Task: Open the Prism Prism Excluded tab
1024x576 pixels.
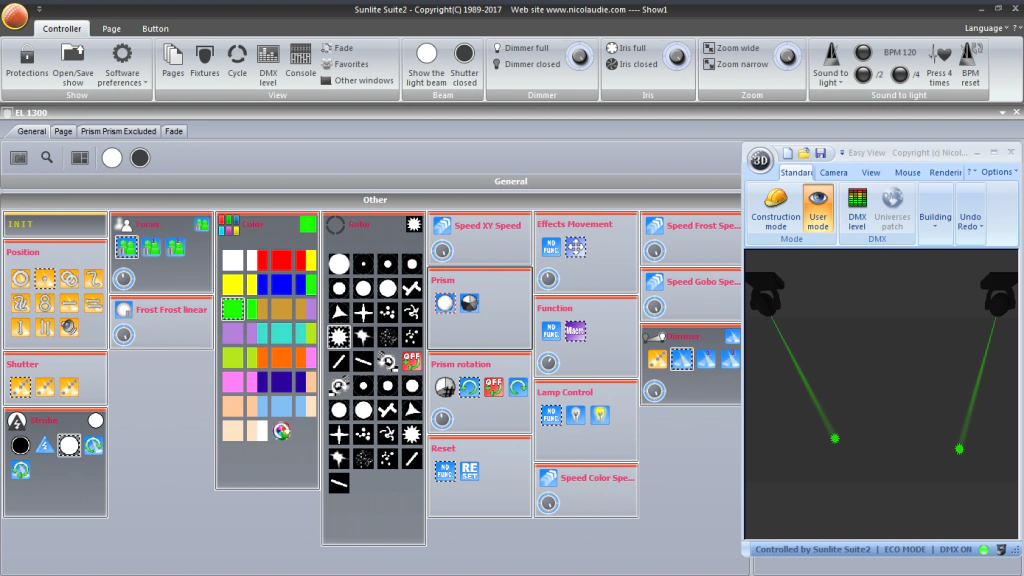Action: click(x=118, y=131)
